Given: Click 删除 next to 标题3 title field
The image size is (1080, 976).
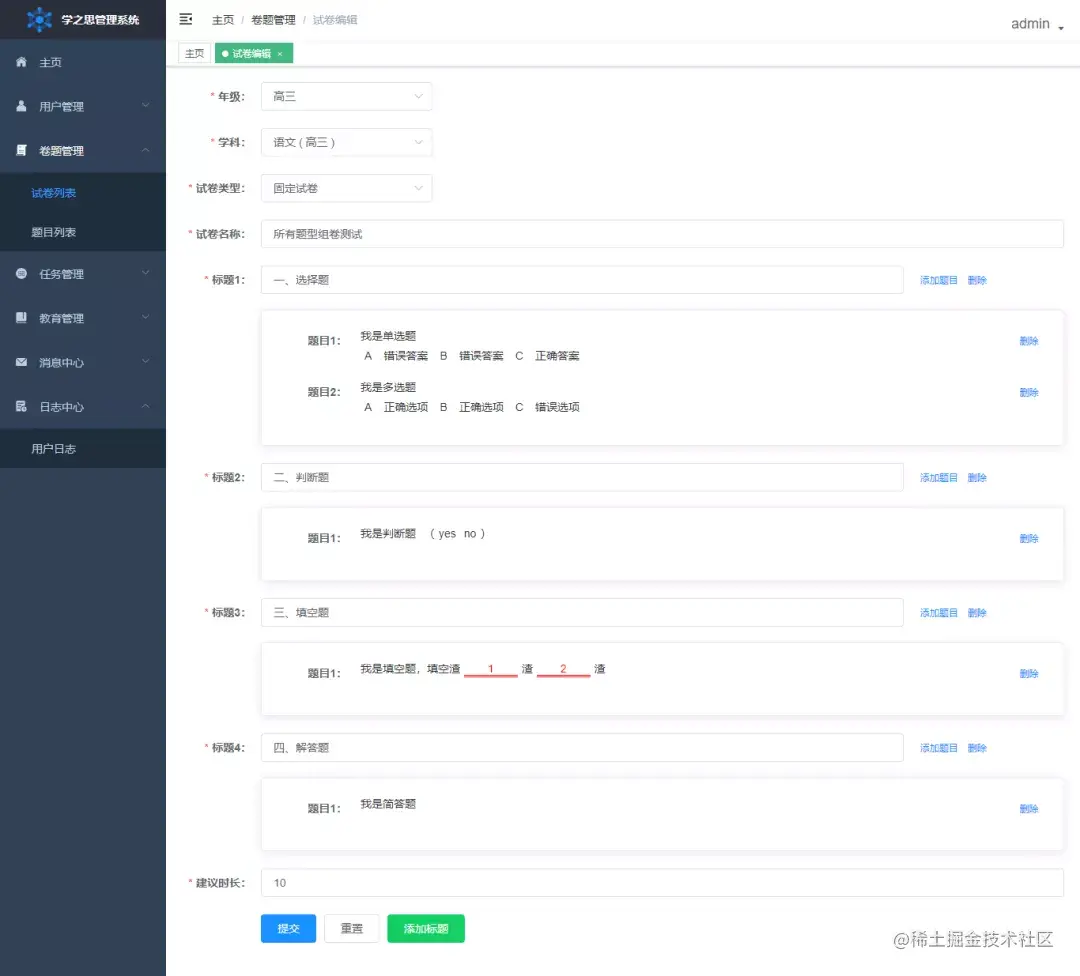Looking at the screenshot, I should (x=977, y=612).
